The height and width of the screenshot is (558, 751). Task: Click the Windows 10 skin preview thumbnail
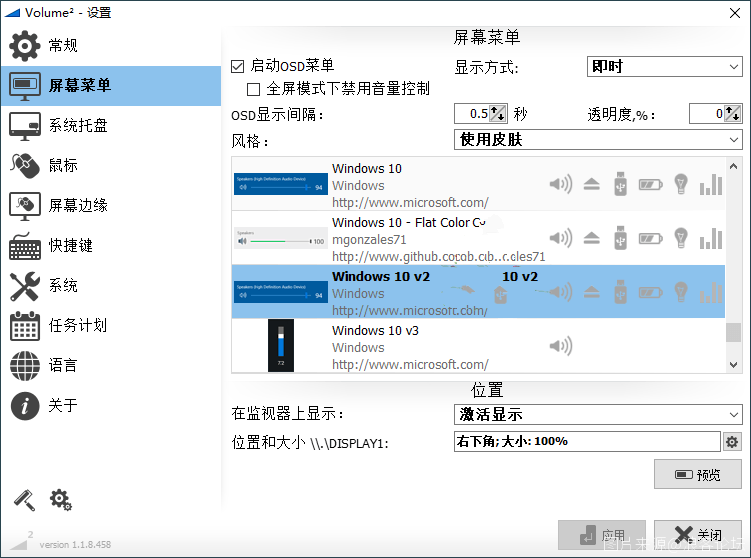coord(281,184)
